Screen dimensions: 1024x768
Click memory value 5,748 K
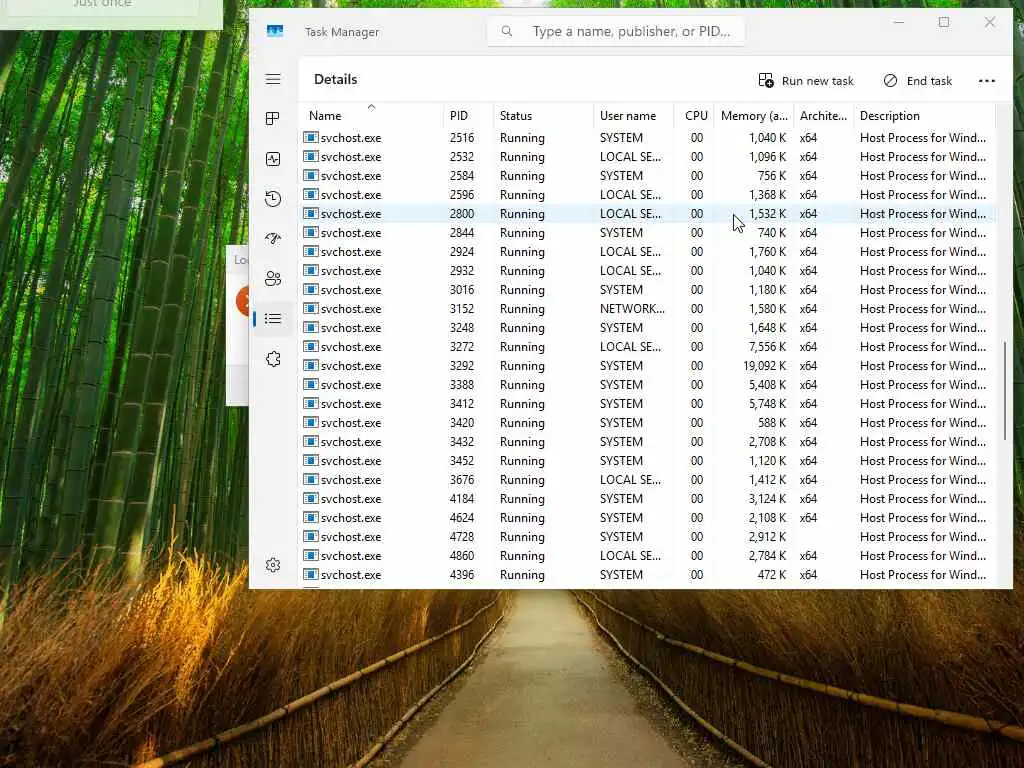coord(767,403)
